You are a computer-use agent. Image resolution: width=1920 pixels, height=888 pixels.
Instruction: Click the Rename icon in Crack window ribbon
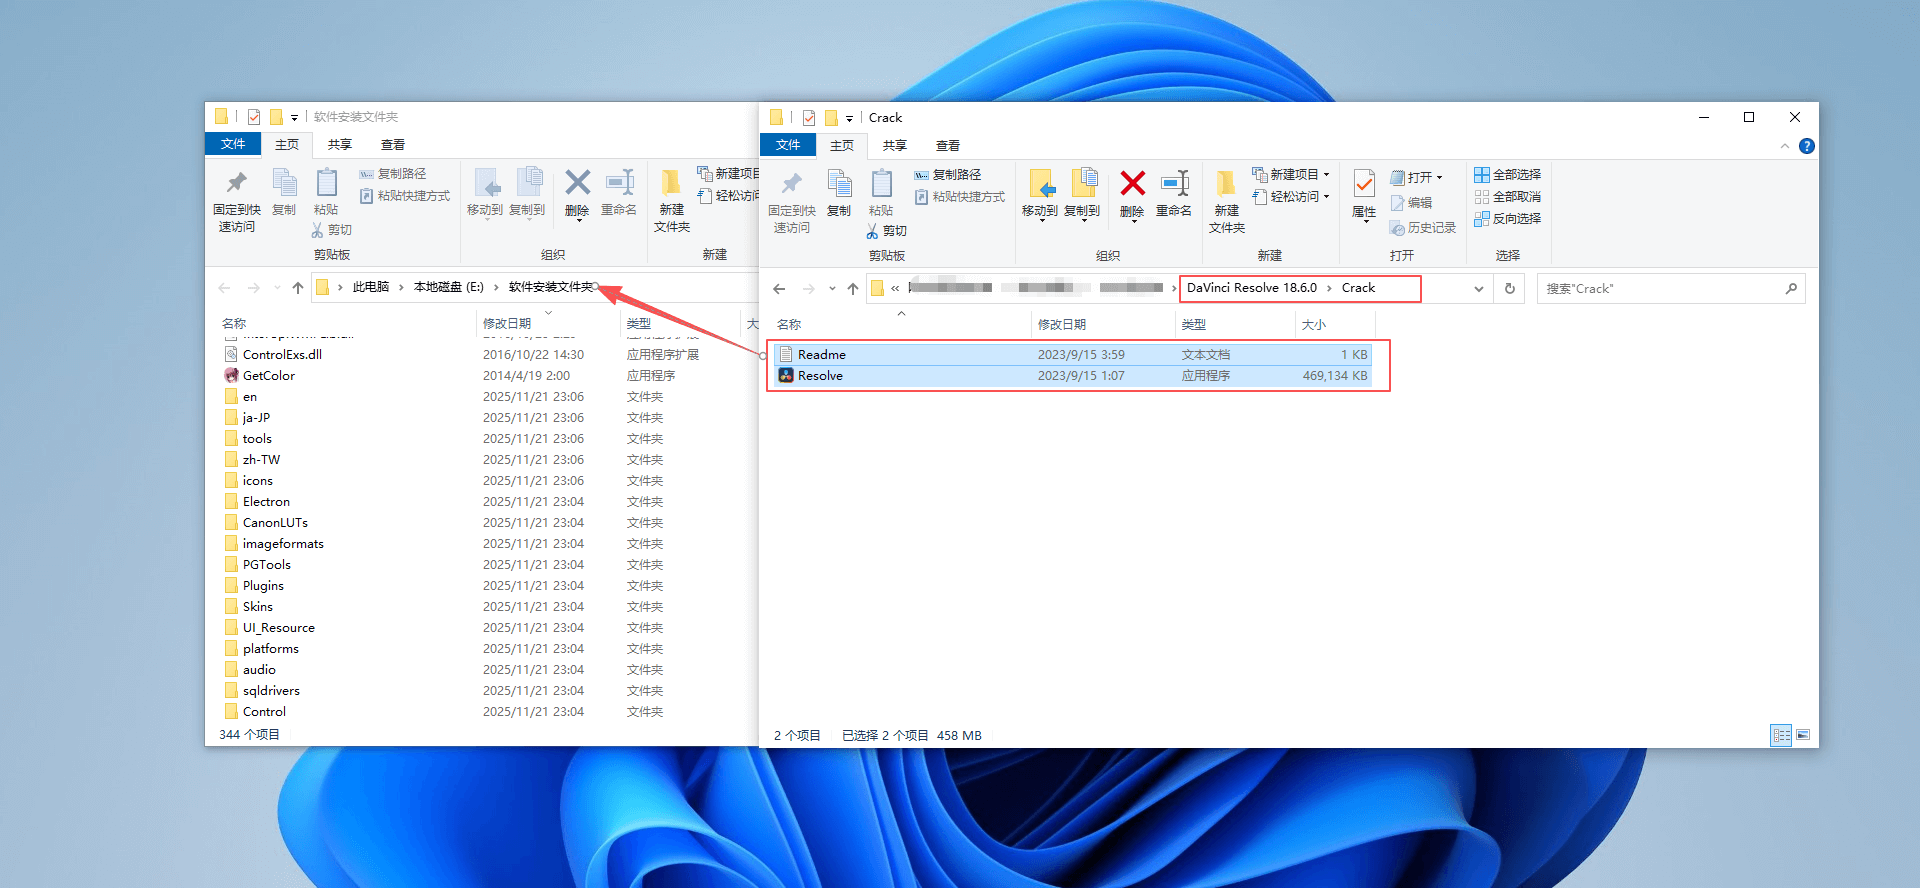[1173, 192]
